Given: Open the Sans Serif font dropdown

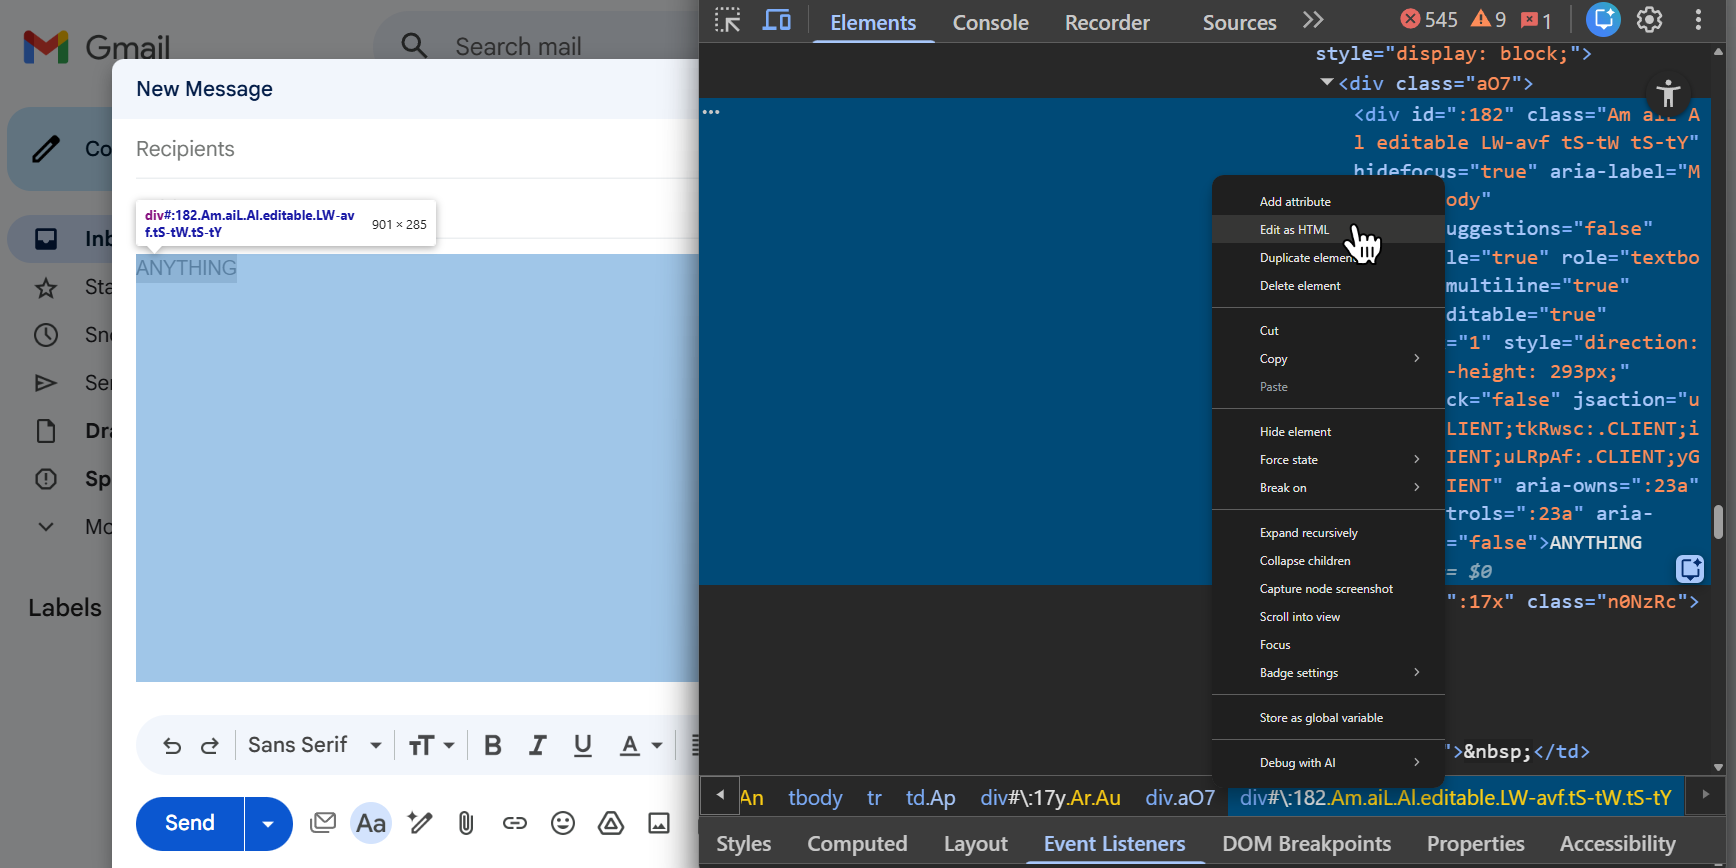Looking at the screenshot, I should (315, 745).
